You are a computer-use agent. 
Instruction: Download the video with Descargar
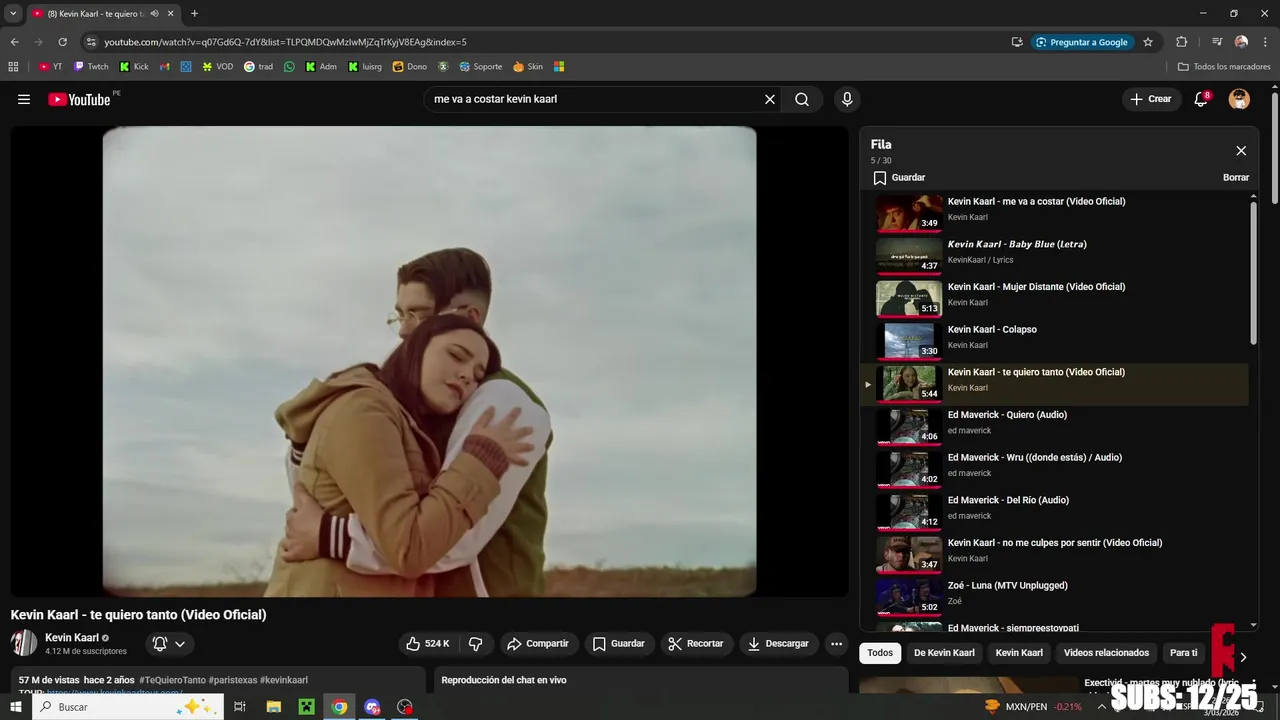[779, 644]
